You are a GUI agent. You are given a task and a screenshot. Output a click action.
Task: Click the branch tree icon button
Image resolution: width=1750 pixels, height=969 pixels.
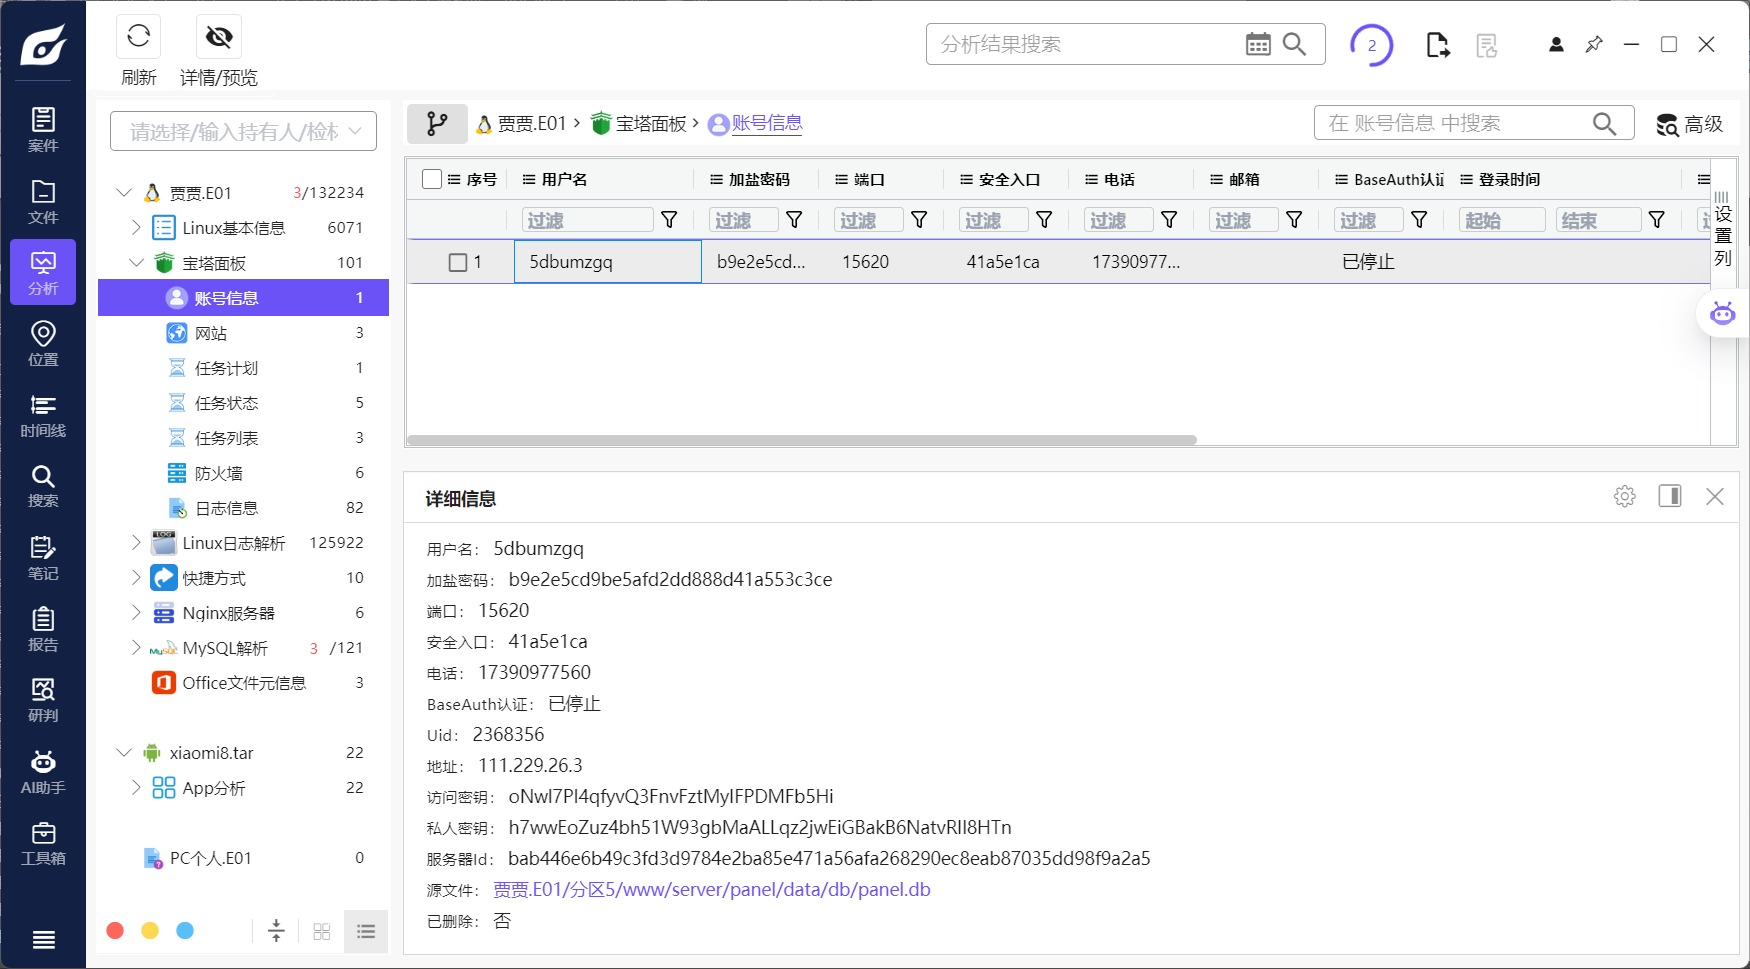point(437,124)
